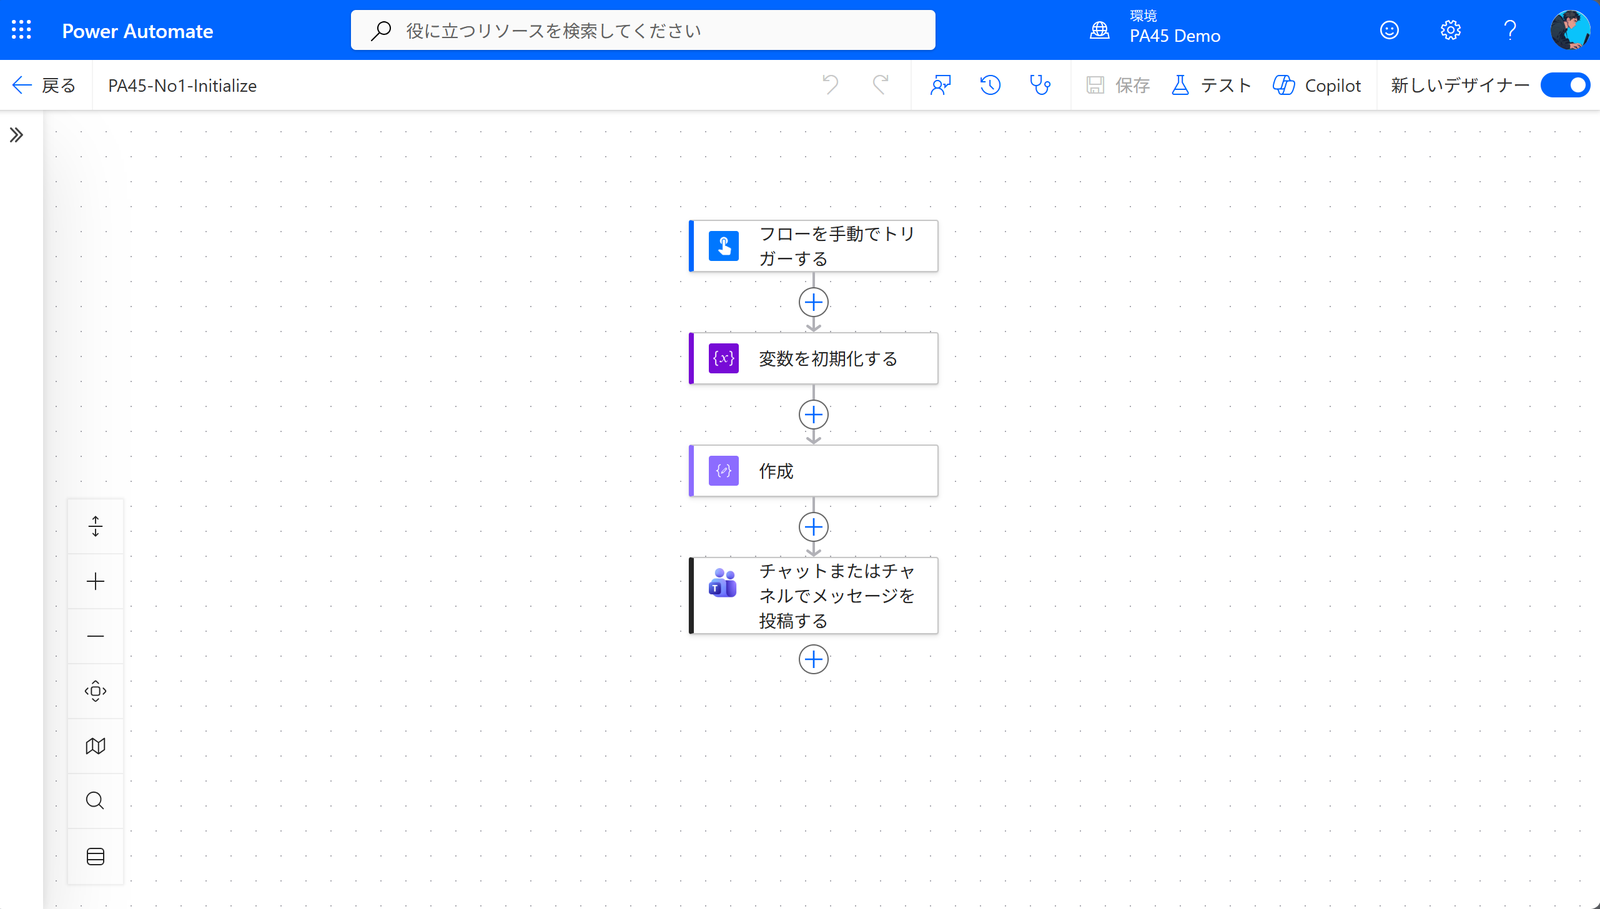Expand the left side panel chevron
The height and width of the screenshot is (909, 1600).
click(x=16, y=135)
